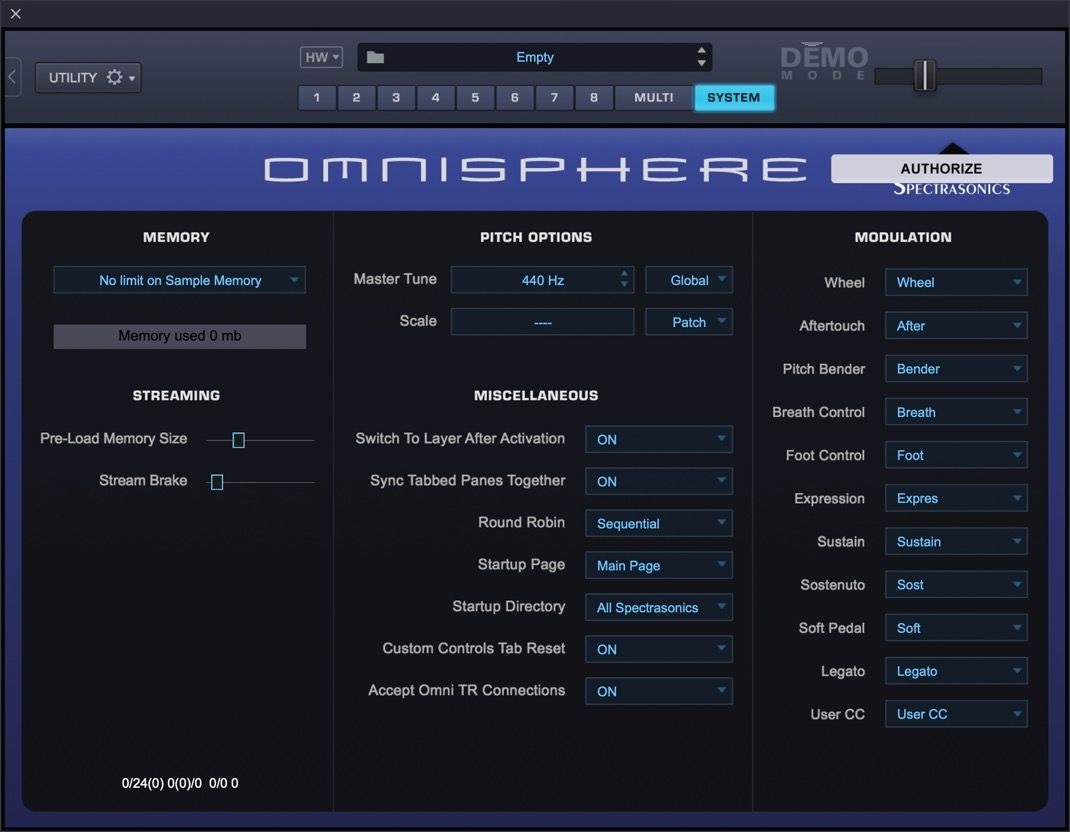Close the plugin window with X

tap(16, 14)
